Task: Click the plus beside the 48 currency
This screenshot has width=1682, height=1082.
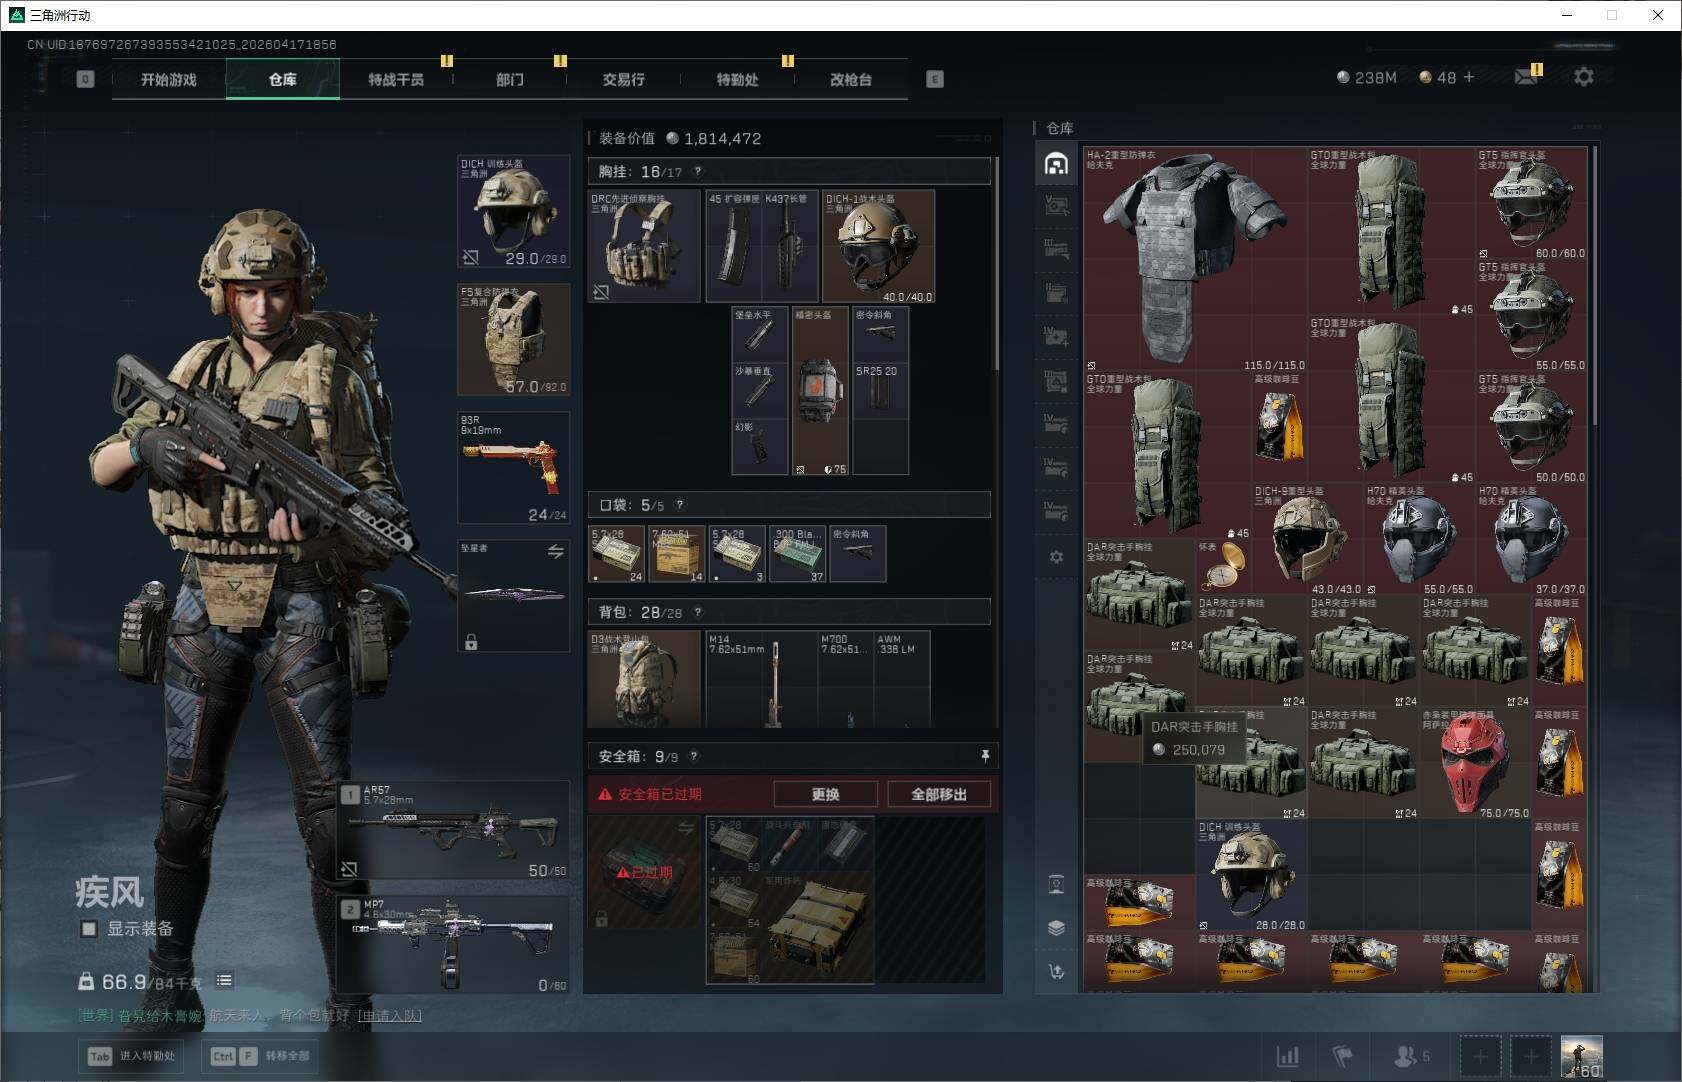Action: [1469, 77]
